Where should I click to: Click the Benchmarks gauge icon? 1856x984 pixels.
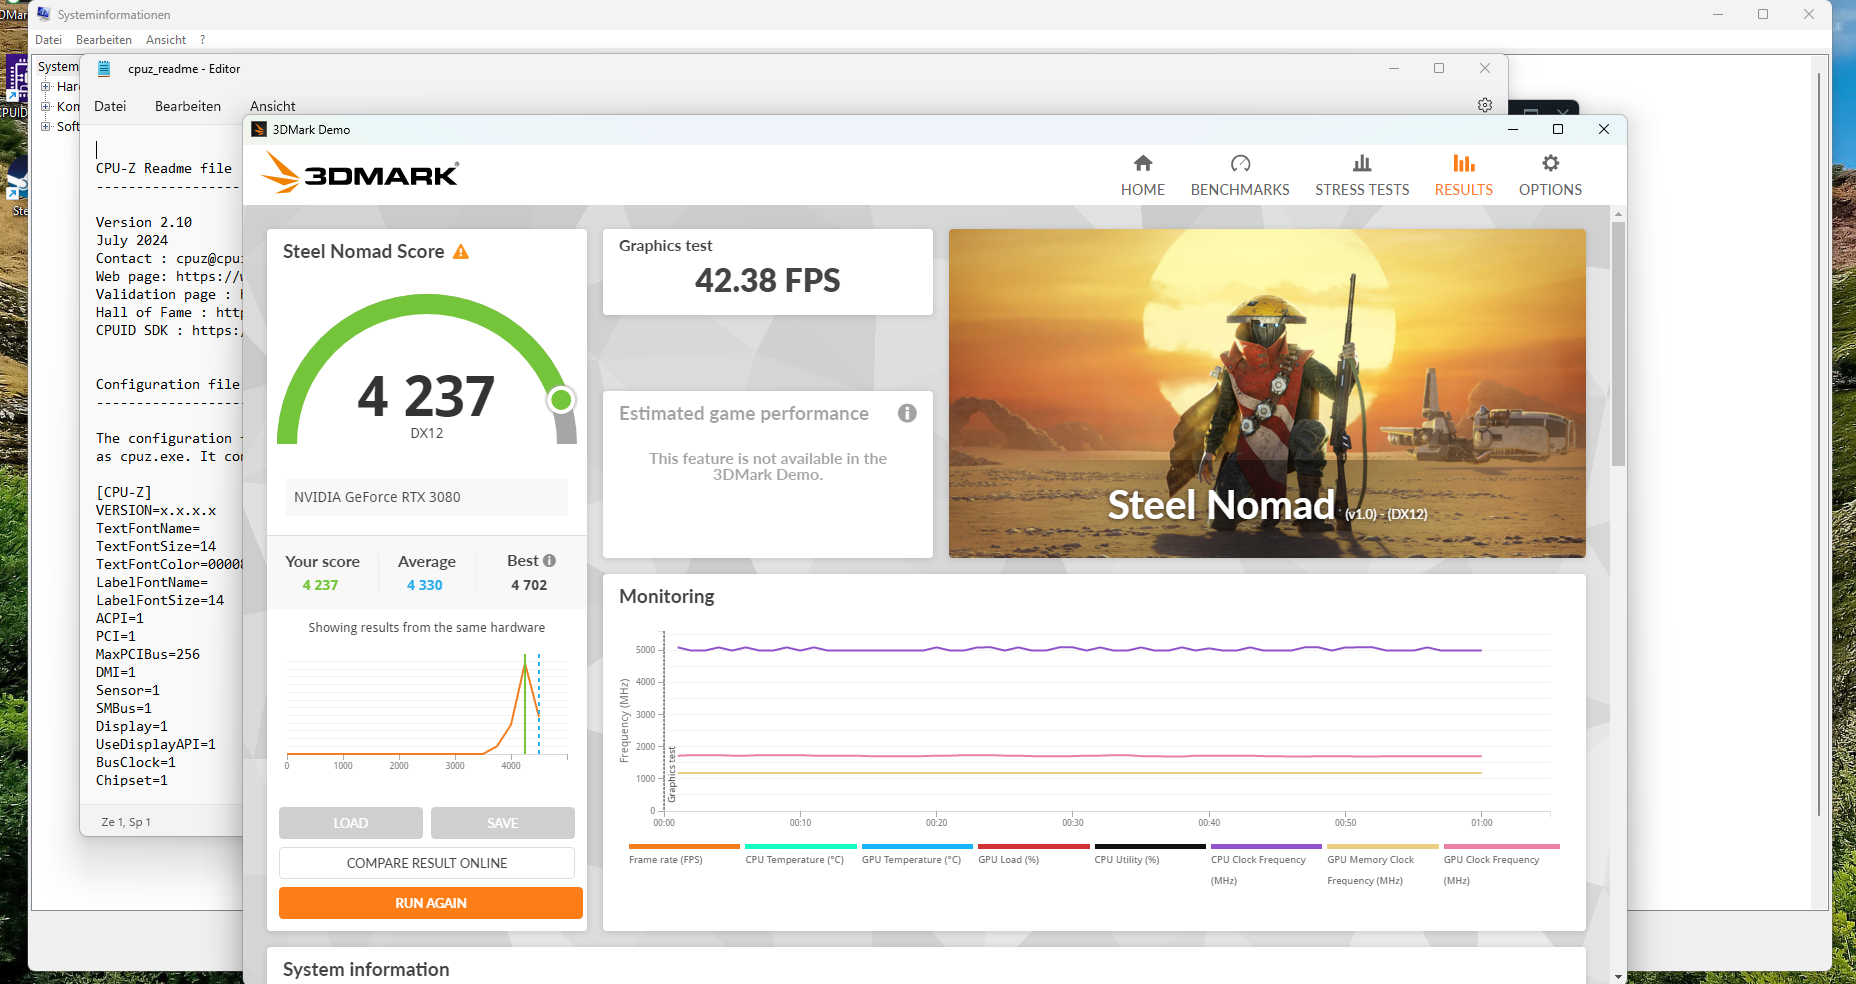pos(1240,163)
